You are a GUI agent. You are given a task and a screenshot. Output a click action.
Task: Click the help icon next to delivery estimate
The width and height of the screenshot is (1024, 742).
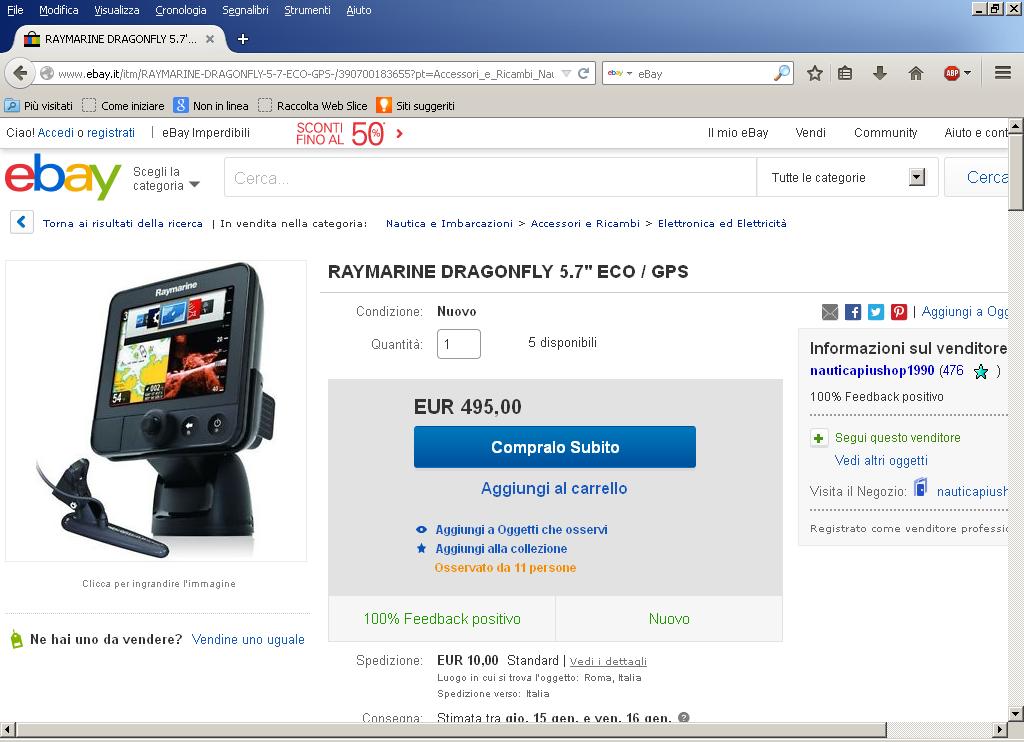[684, 717]
